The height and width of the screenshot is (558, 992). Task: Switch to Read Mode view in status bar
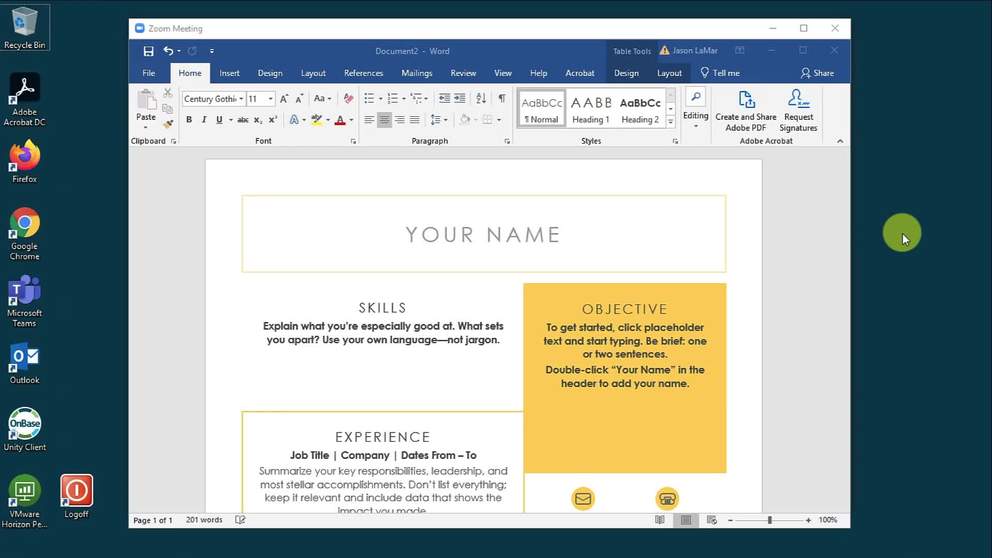[660, 520]
